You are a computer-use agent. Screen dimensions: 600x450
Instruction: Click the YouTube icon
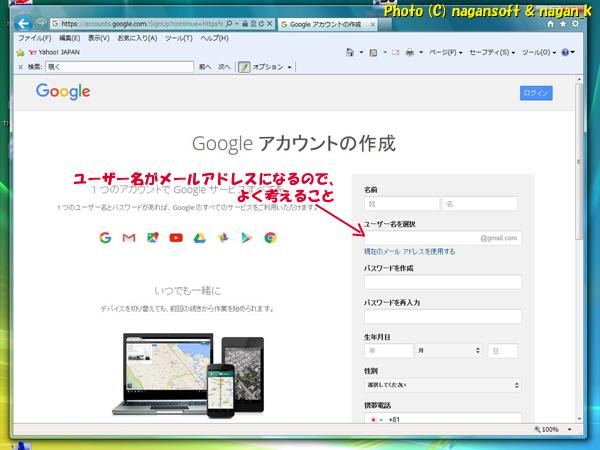click(176, 237)
